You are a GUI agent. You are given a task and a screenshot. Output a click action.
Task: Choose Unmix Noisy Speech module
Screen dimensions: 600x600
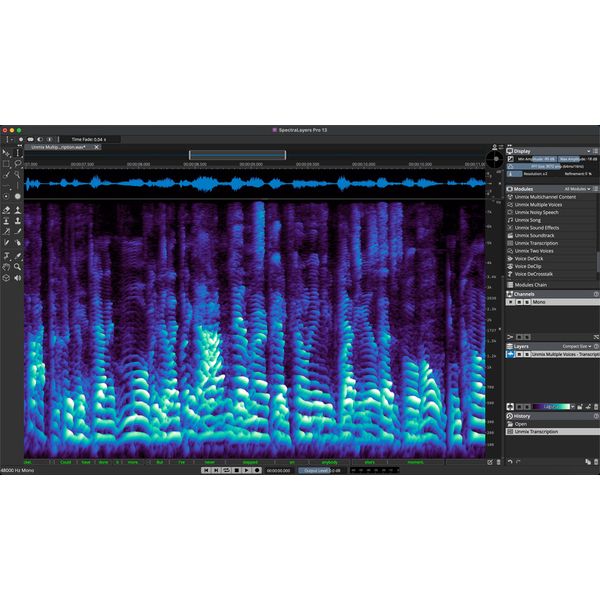536,212
